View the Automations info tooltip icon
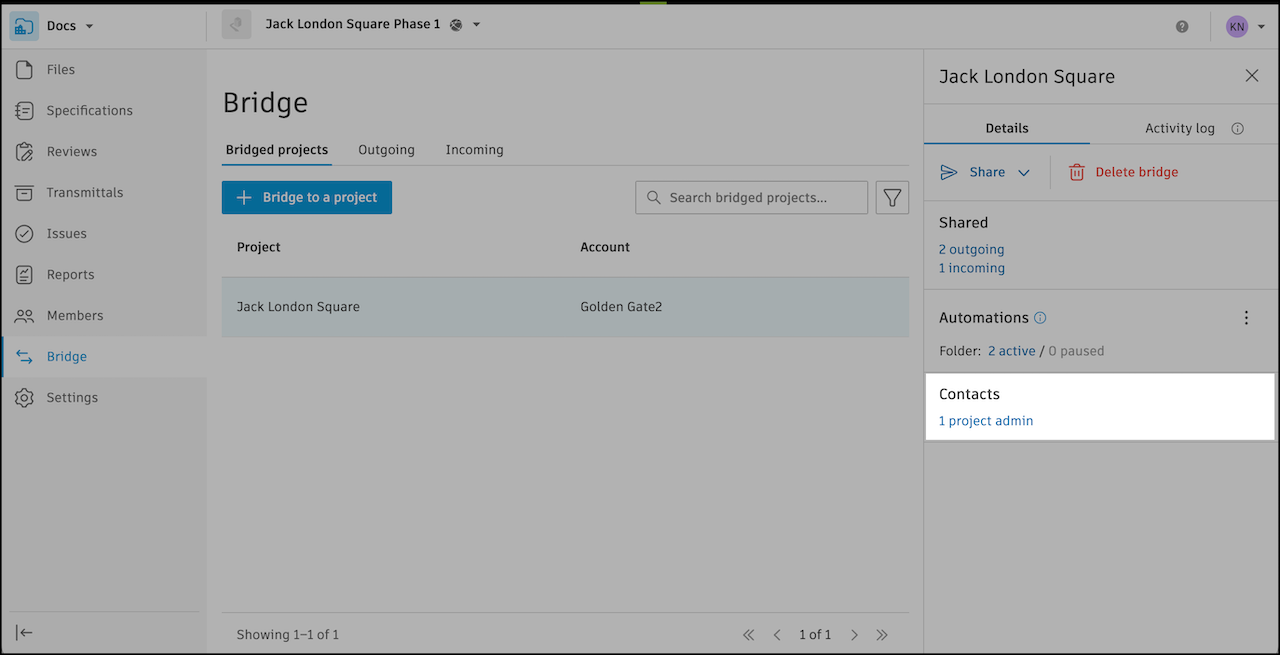This screenshot has width=1280, height=655. [1039, 317]
